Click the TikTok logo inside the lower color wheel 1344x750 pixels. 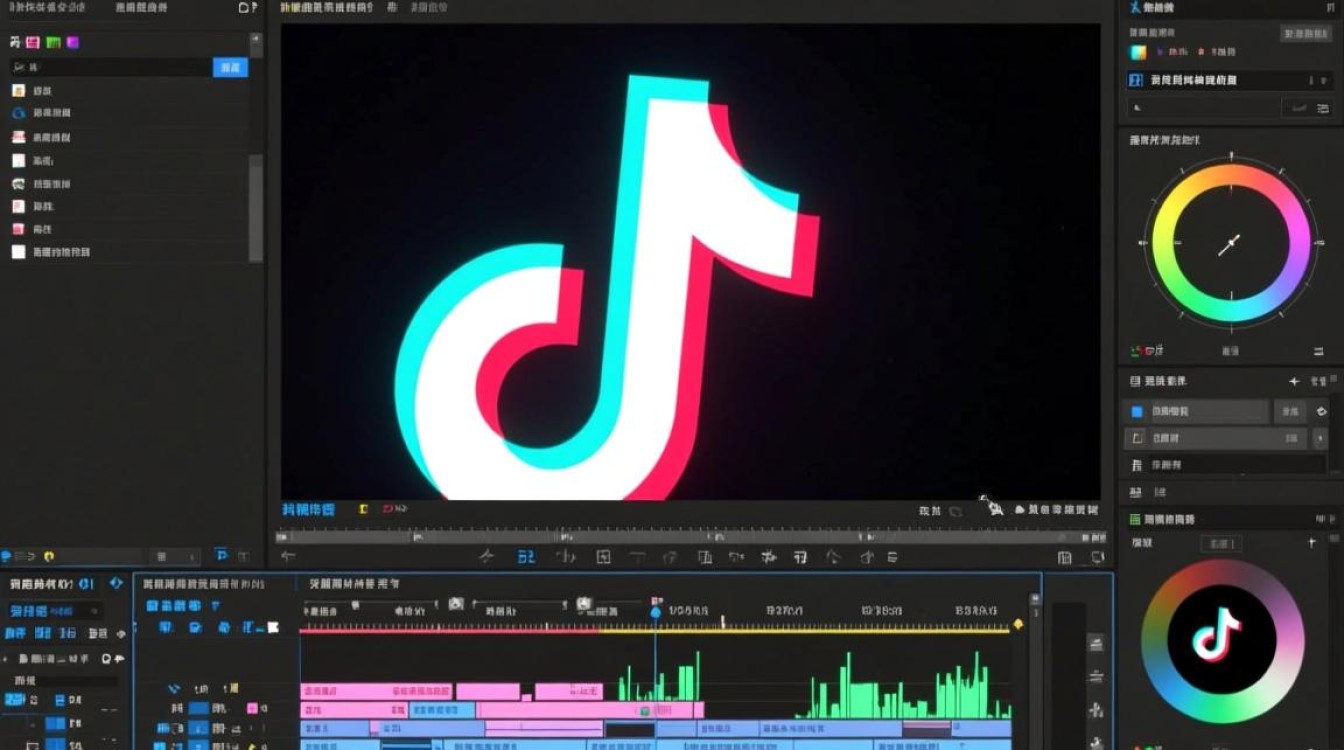tap(1216, 635)
